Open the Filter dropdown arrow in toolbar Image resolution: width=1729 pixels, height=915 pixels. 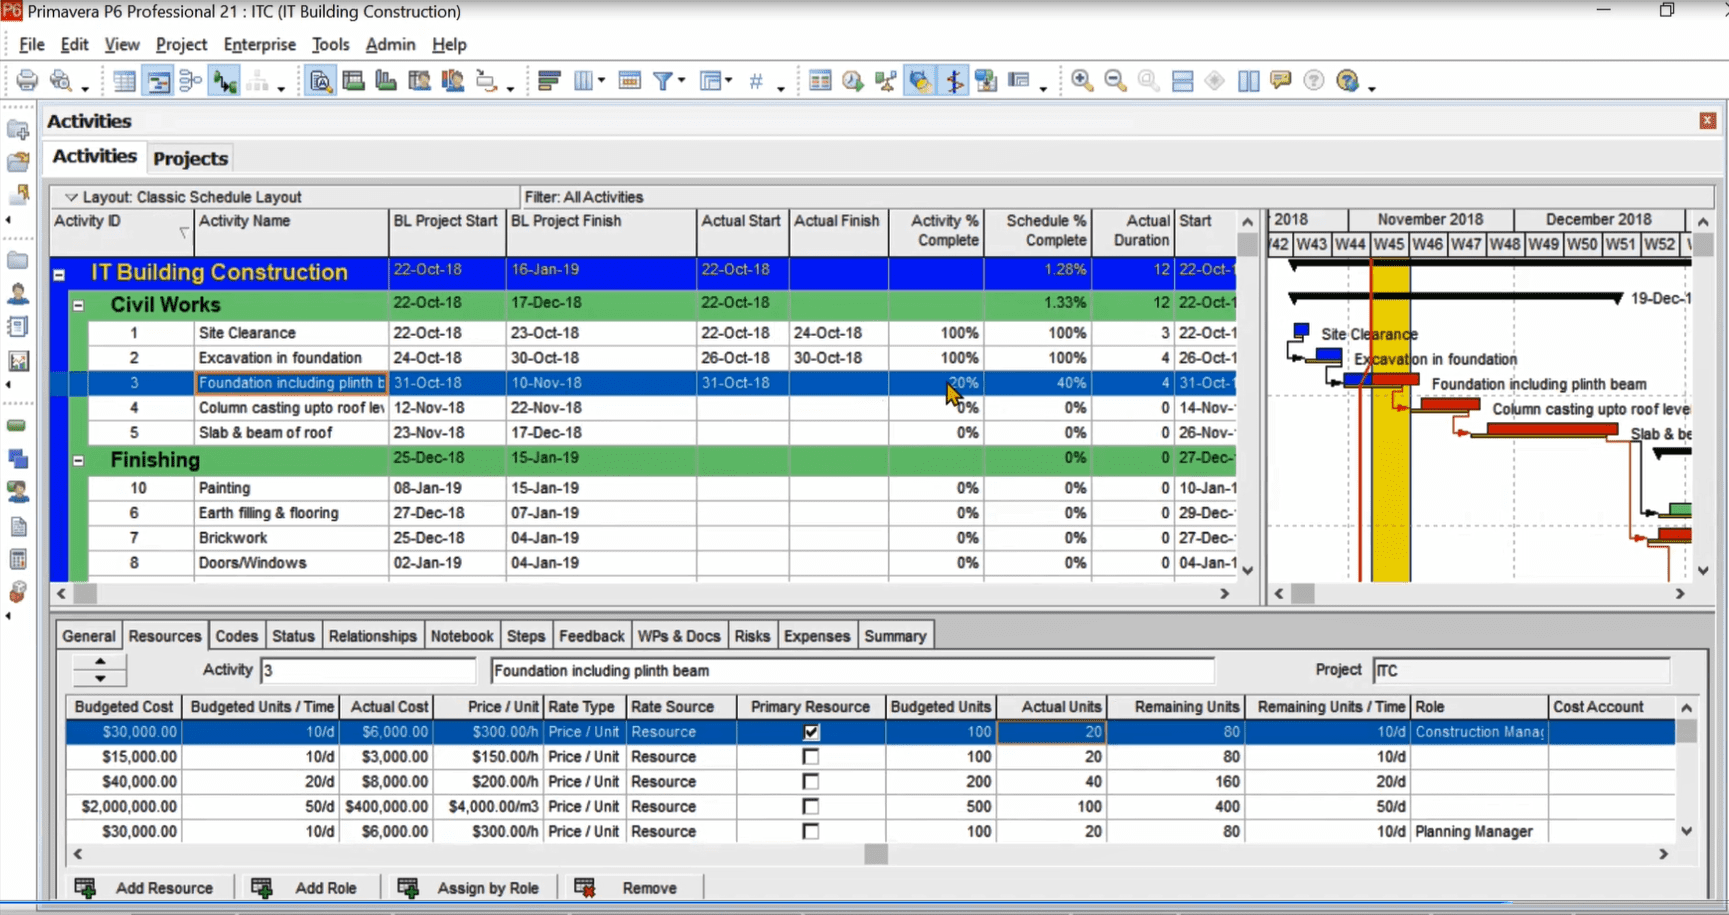click(x=681, y=81)
